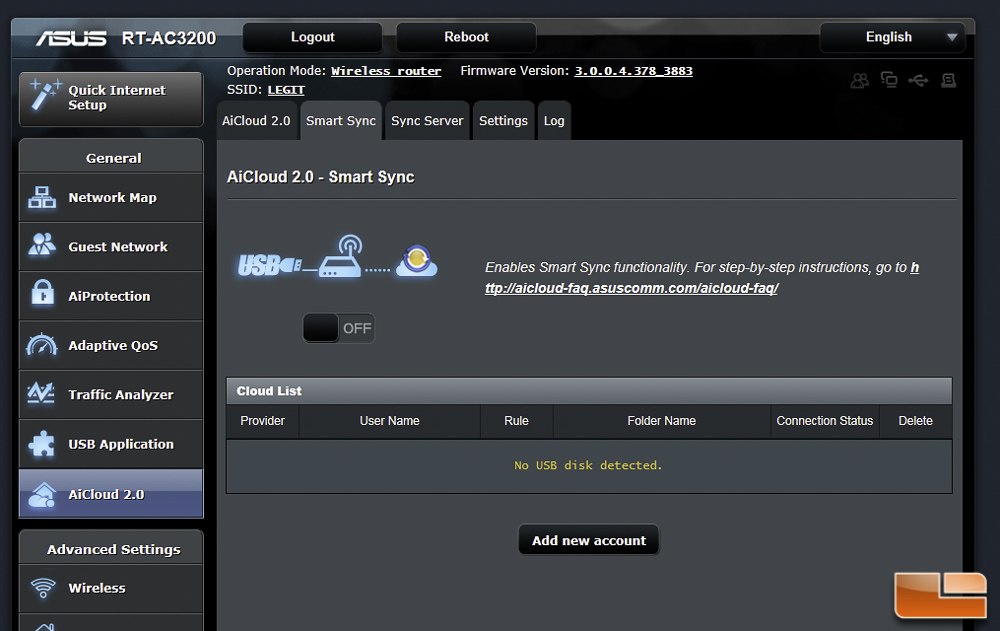Open the English language dropdown
This screenshot has height=631, width=1000.
pos(892,37)
